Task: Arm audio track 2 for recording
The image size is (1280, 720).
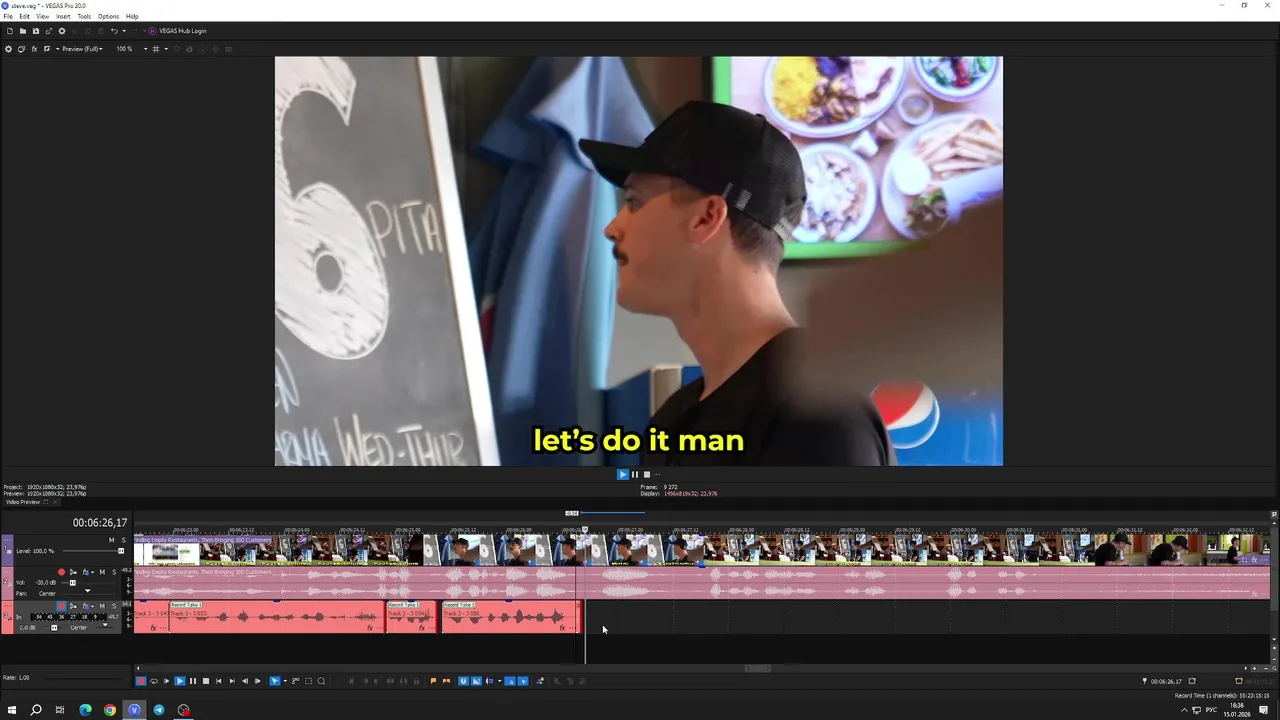Action: 61,572
